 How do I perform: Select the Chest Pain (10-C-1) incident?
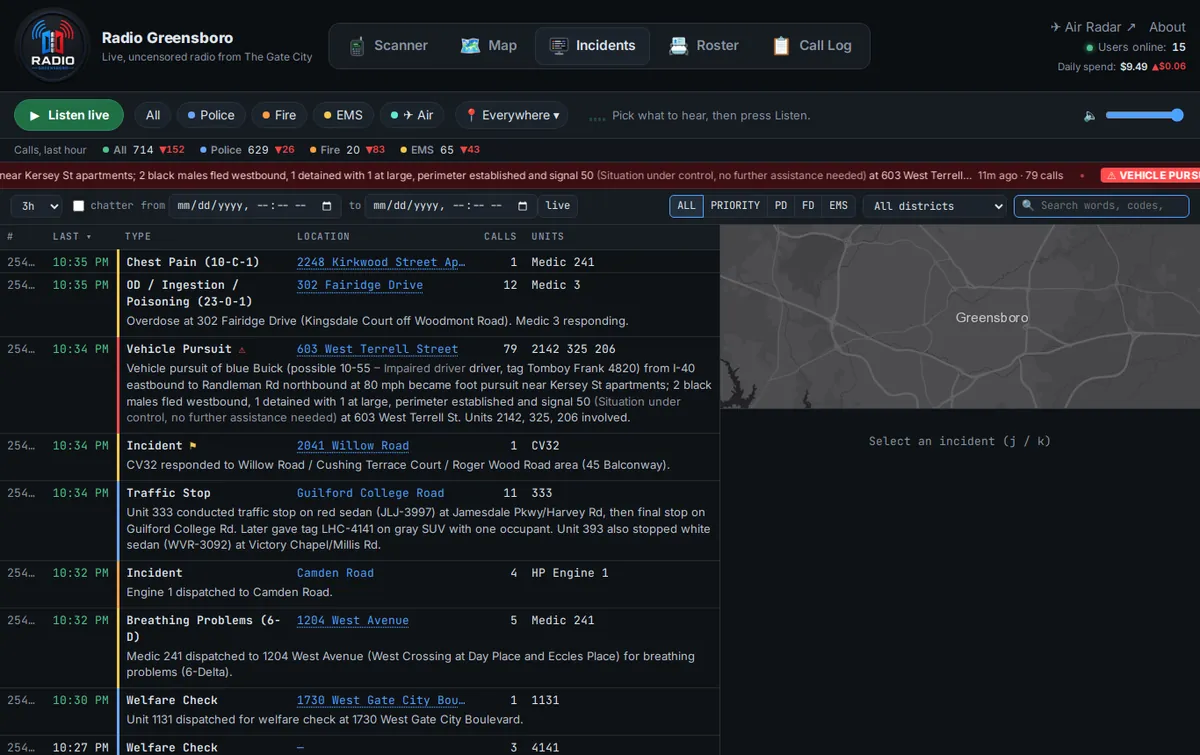(x=360, y=262)
